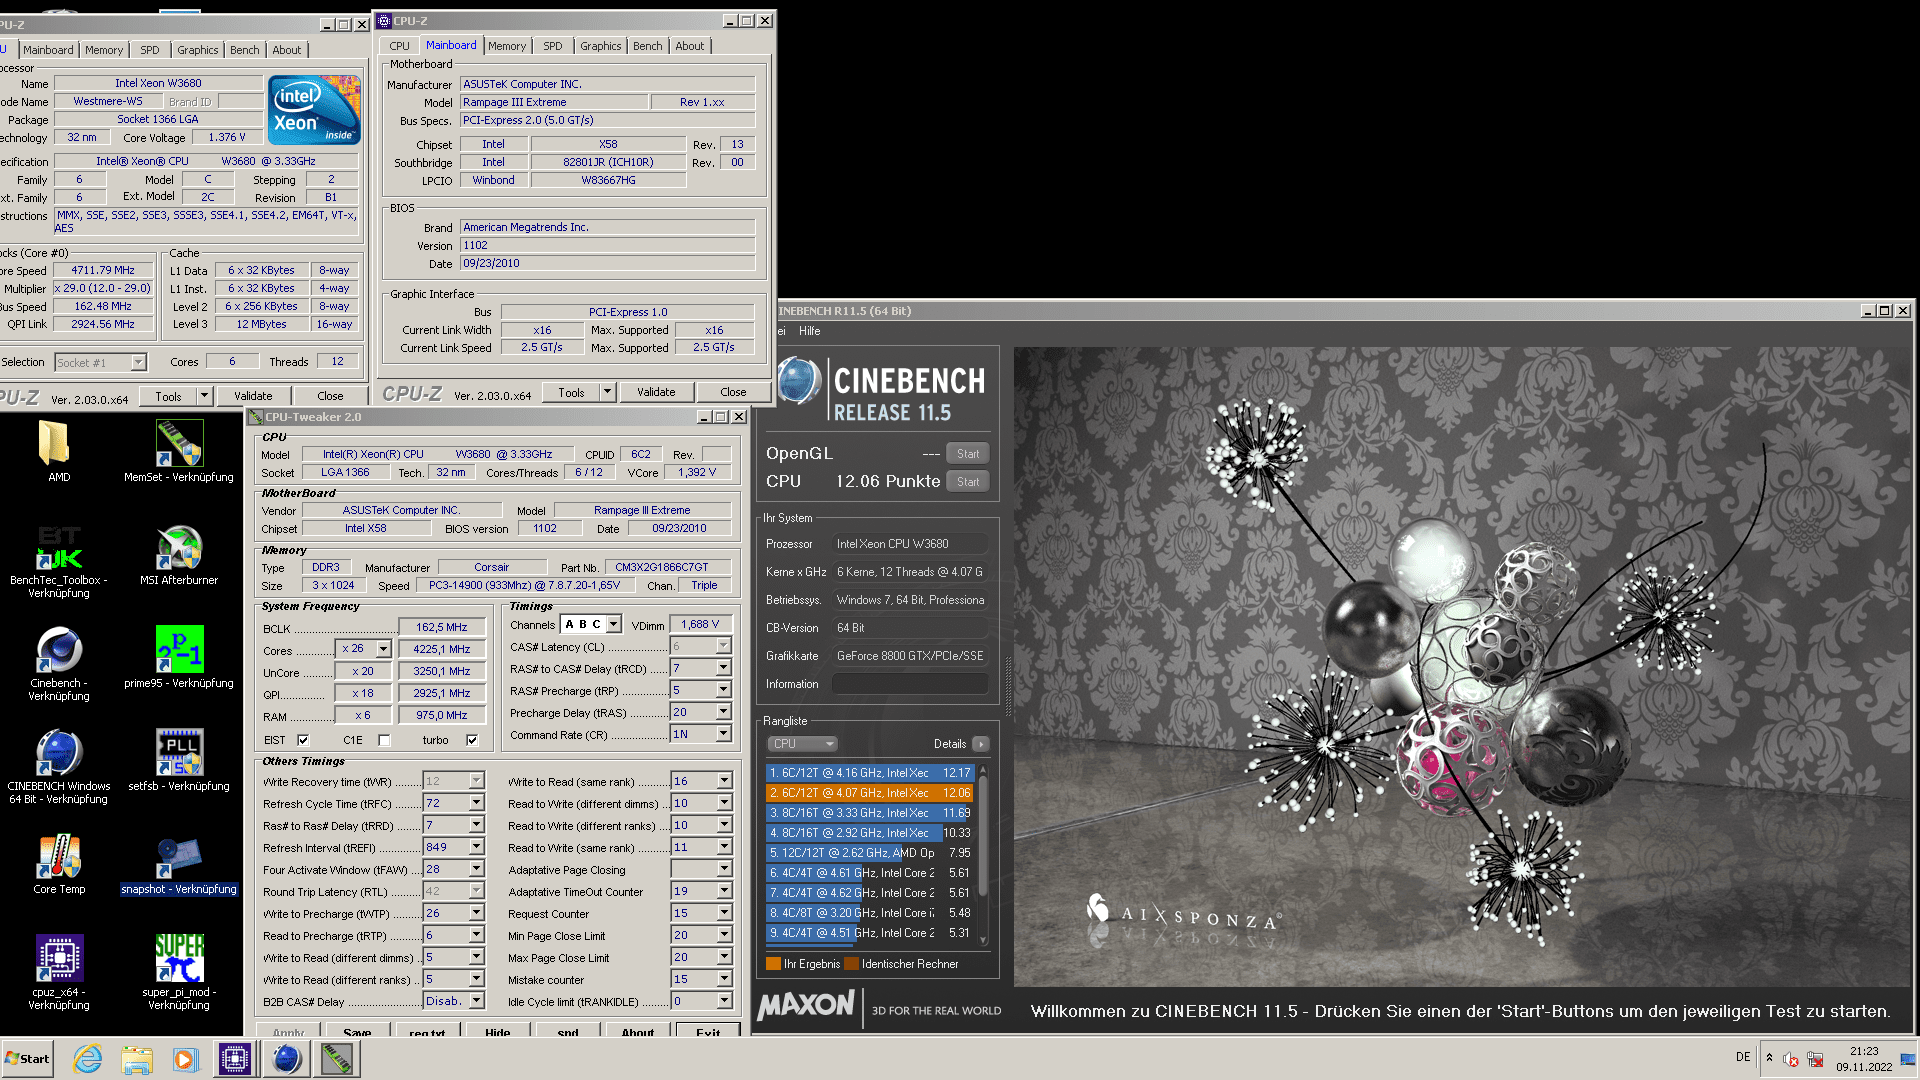Screen dimensions: 1920x1080
Task: Click the Hide button in CPU-Tweaker
Action: 498,1031
